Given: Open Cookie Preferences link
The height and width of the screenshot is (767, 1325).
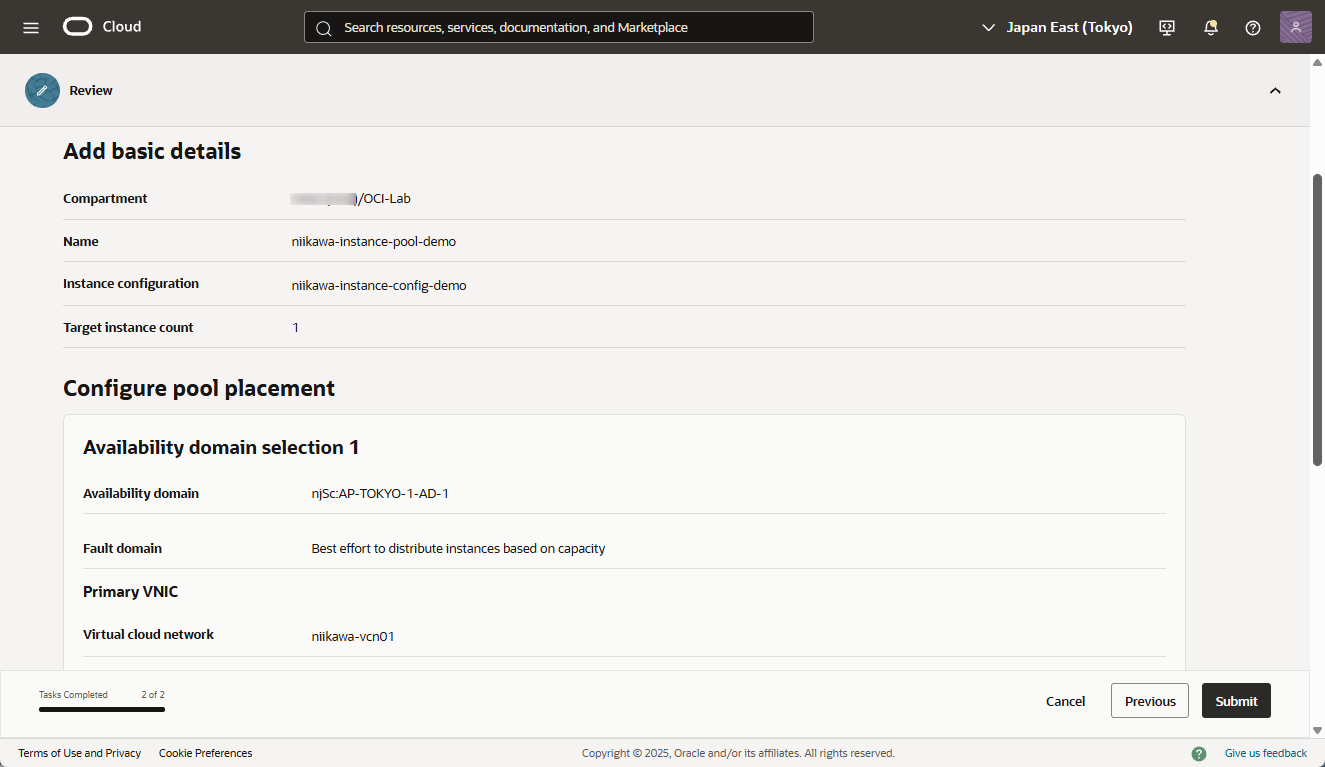Looking at the screenshot, I should coord(205,753).
